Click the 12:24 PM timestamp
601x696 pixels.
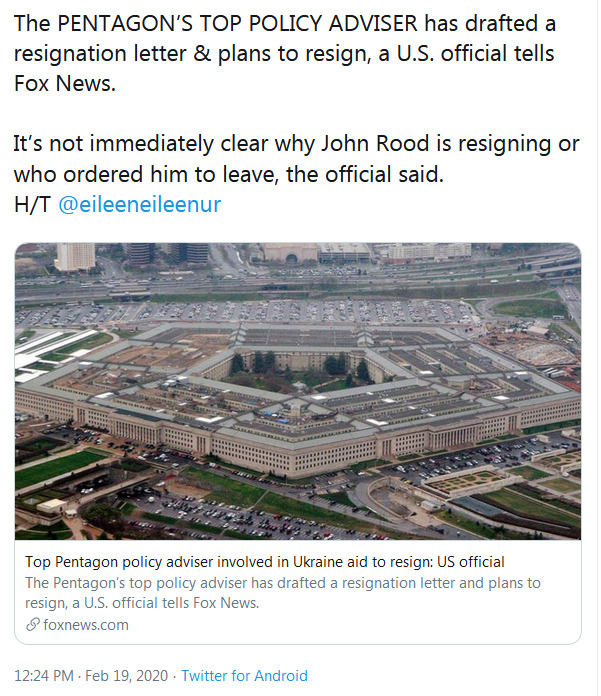(x=42, y=675)
